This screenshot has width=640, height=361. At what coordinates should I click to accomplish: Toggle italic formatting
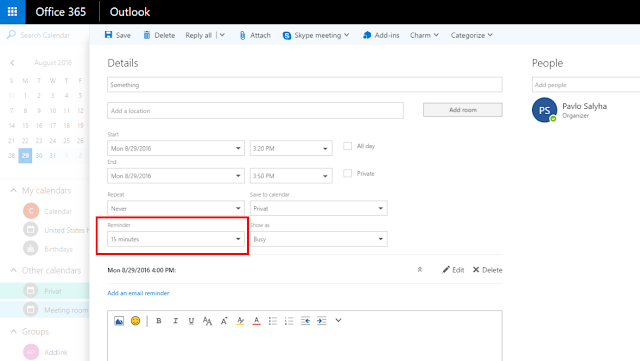(x=175, y=321)
